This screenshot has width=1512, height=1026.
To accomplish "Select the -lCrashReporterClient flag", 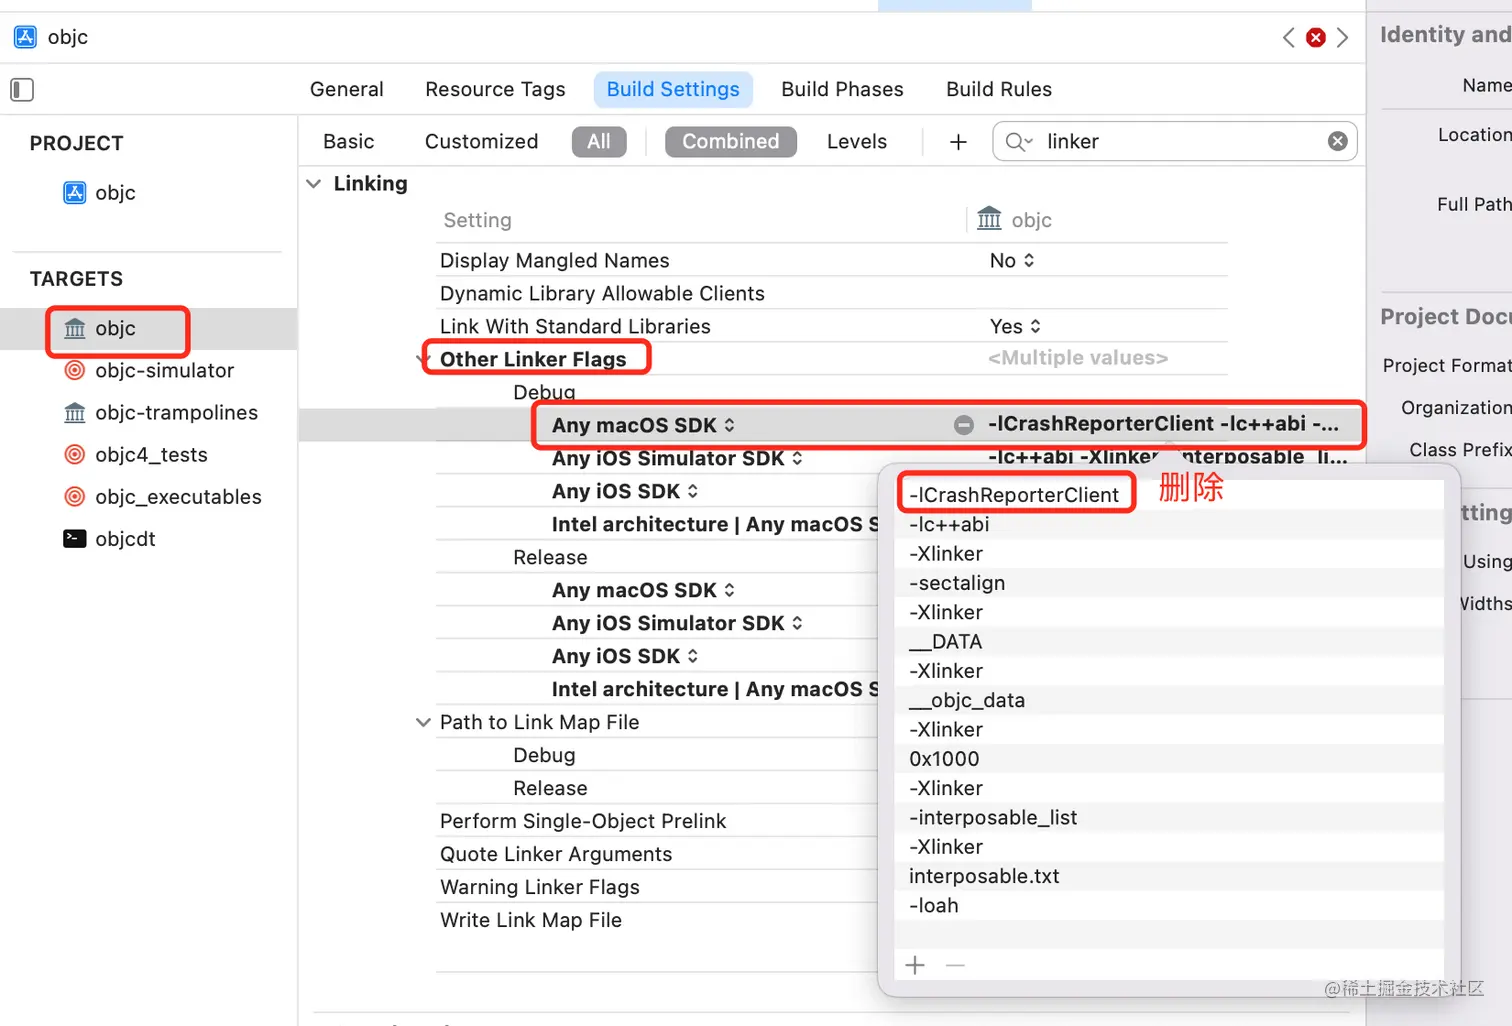I will click(1169, 495).
